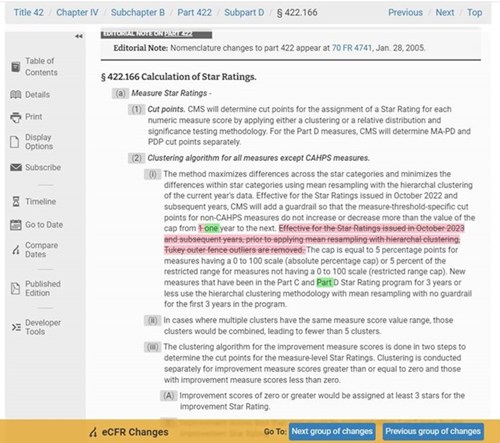Click Previous group of changes button

(x=433, y=431)
